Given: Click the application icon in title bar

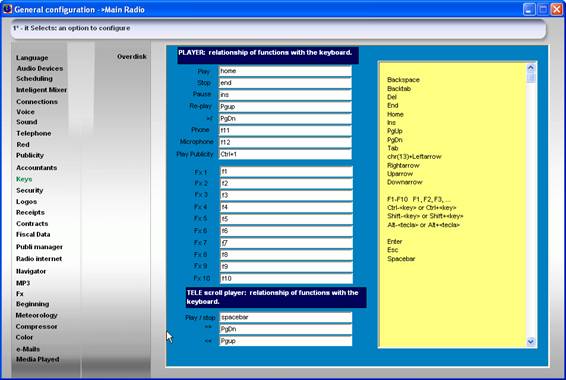Looking at the screenshot, I should tap(7, 9).
